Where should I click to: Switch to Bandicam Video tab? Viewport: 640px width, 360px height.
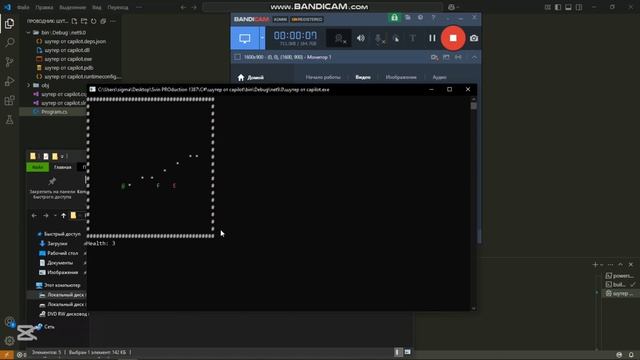click(x=363, y=77)
